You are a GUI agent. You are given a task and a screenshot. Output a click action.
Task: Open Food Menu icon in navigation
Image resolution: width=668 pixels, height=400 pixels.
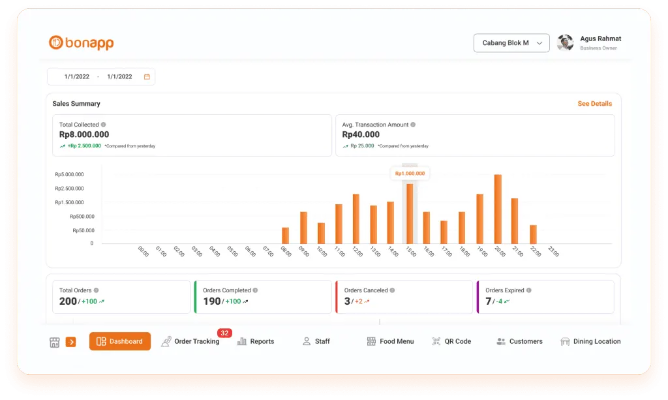point(372,341)
